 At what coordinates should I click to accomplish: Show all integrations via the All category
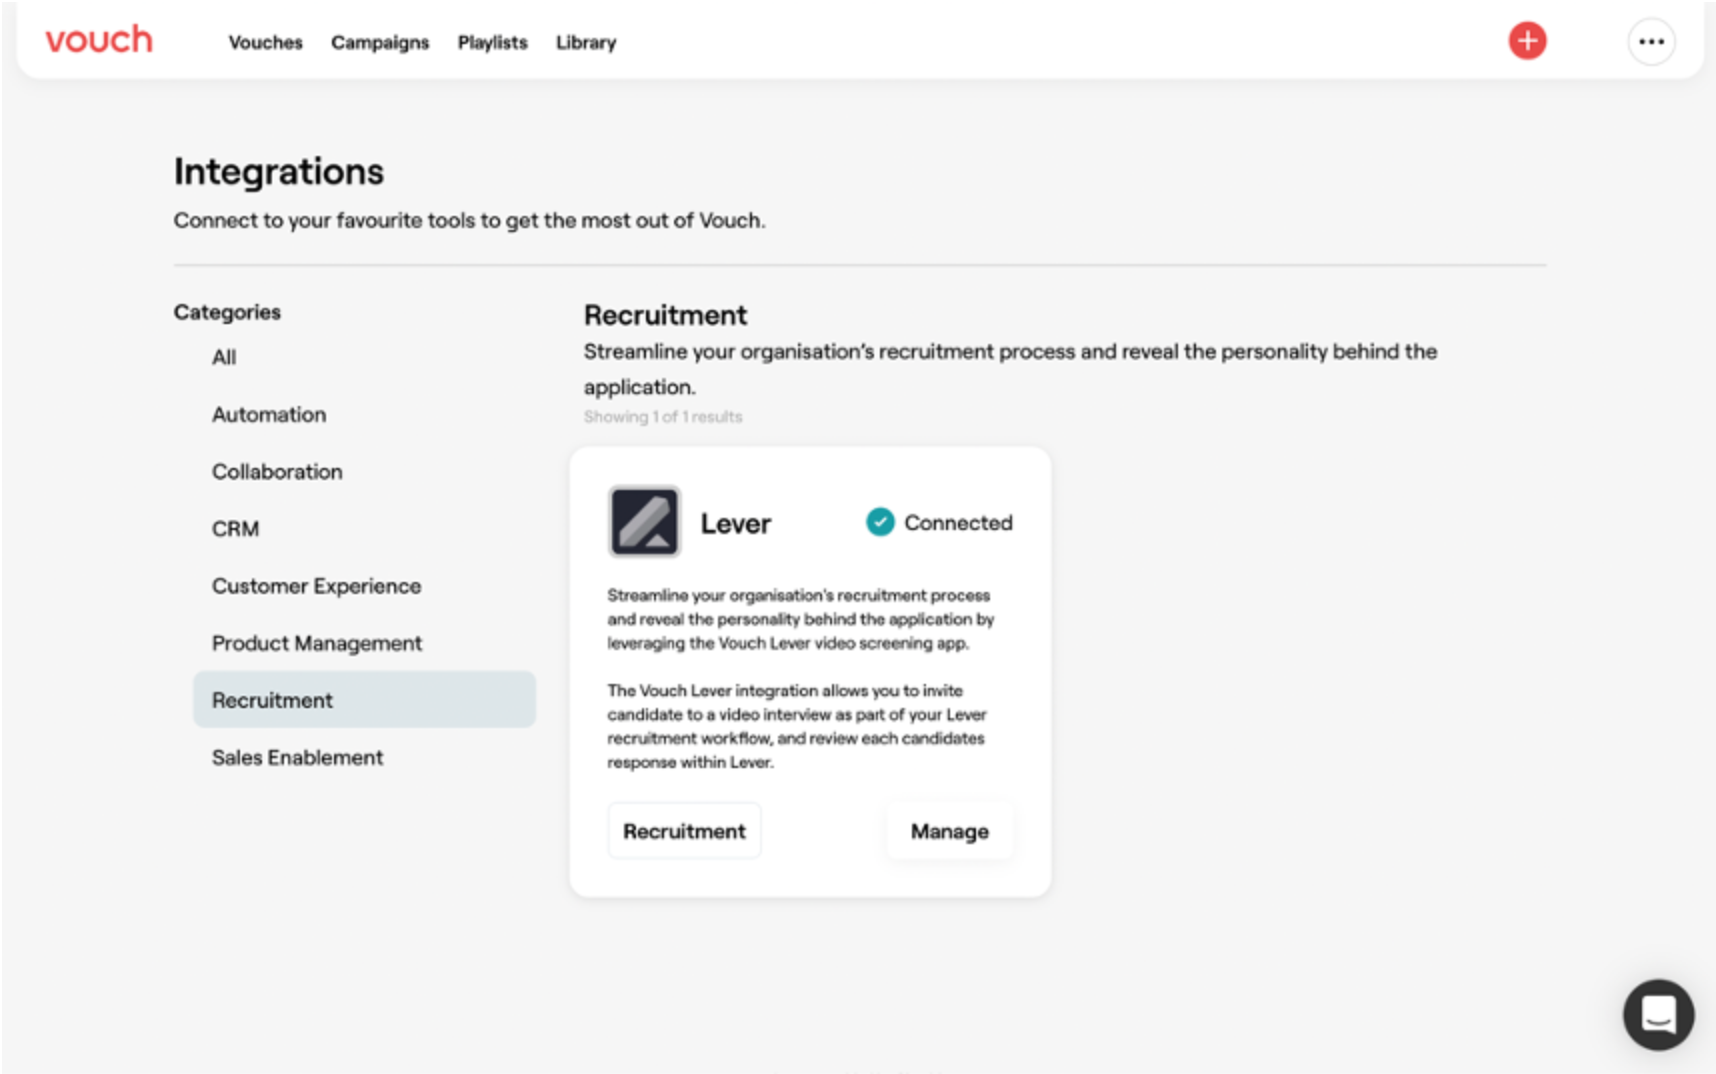pos(223,357)
